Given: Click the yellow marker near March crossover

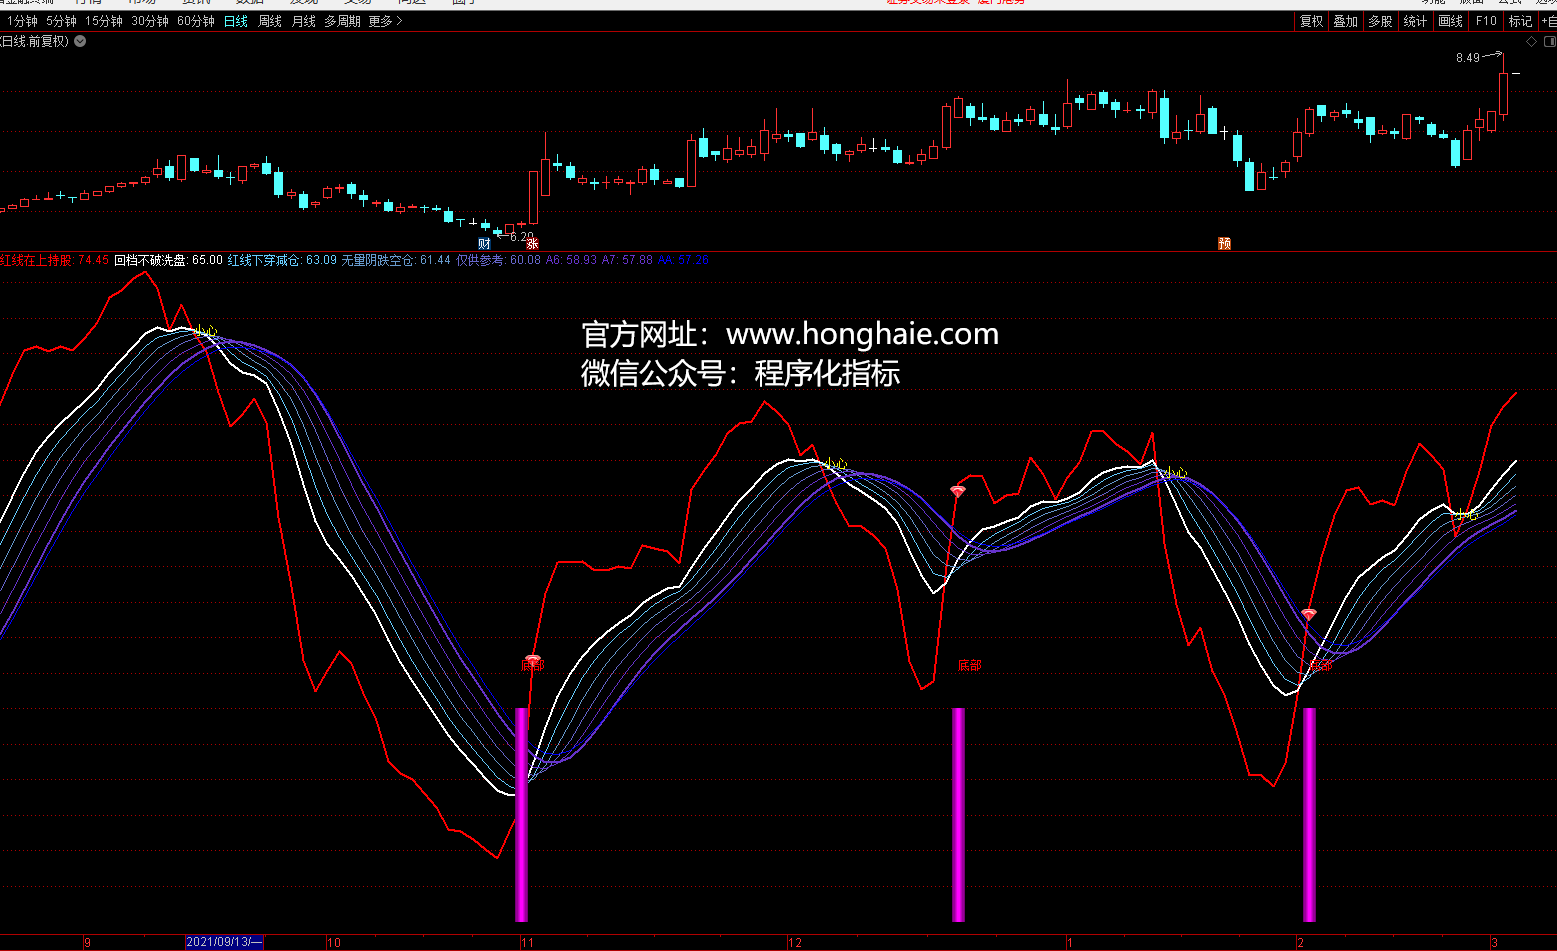Looking at the screenshot, I should point(1465,514).
